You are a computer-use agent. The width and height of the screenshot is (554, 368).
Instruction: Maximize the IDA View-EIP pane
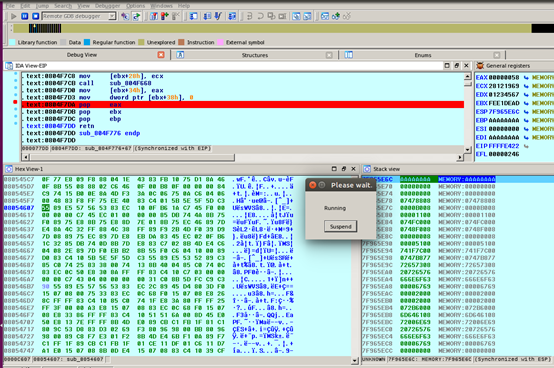pos(447,66)
